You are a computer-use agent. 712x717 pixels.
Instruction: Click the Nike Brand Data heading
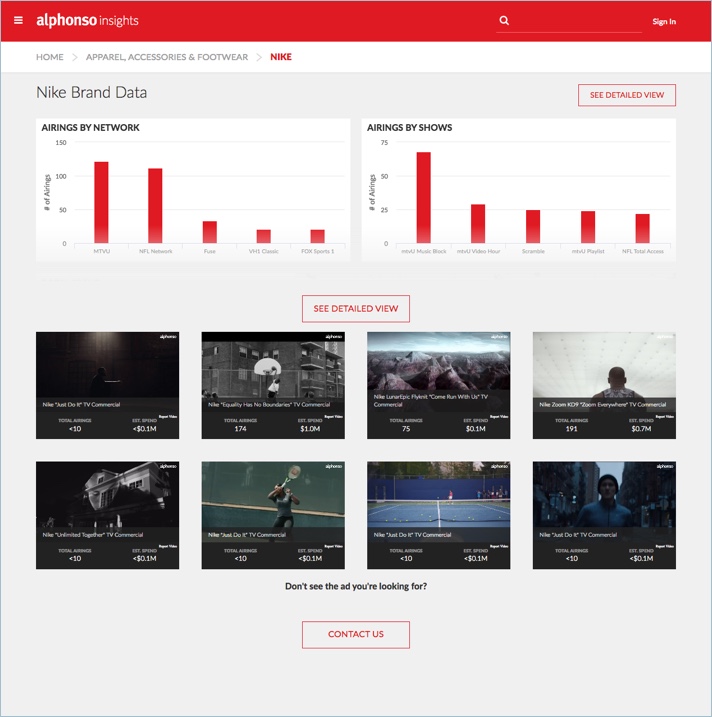pyautogui.click(x=91, y=92)
